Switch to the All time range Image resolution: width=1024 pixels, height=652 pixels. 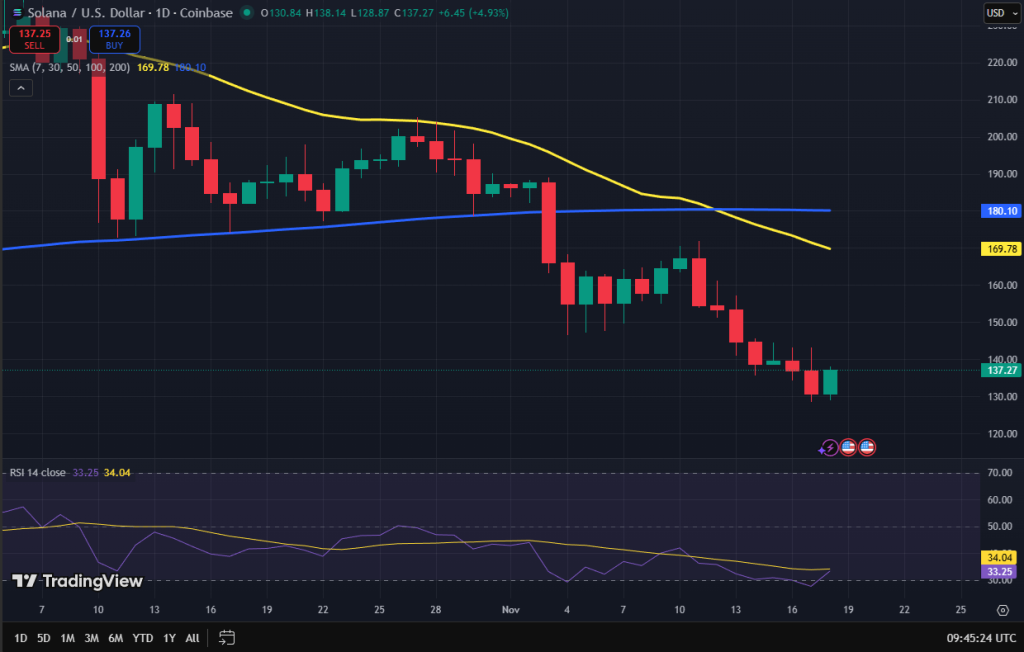192,638
